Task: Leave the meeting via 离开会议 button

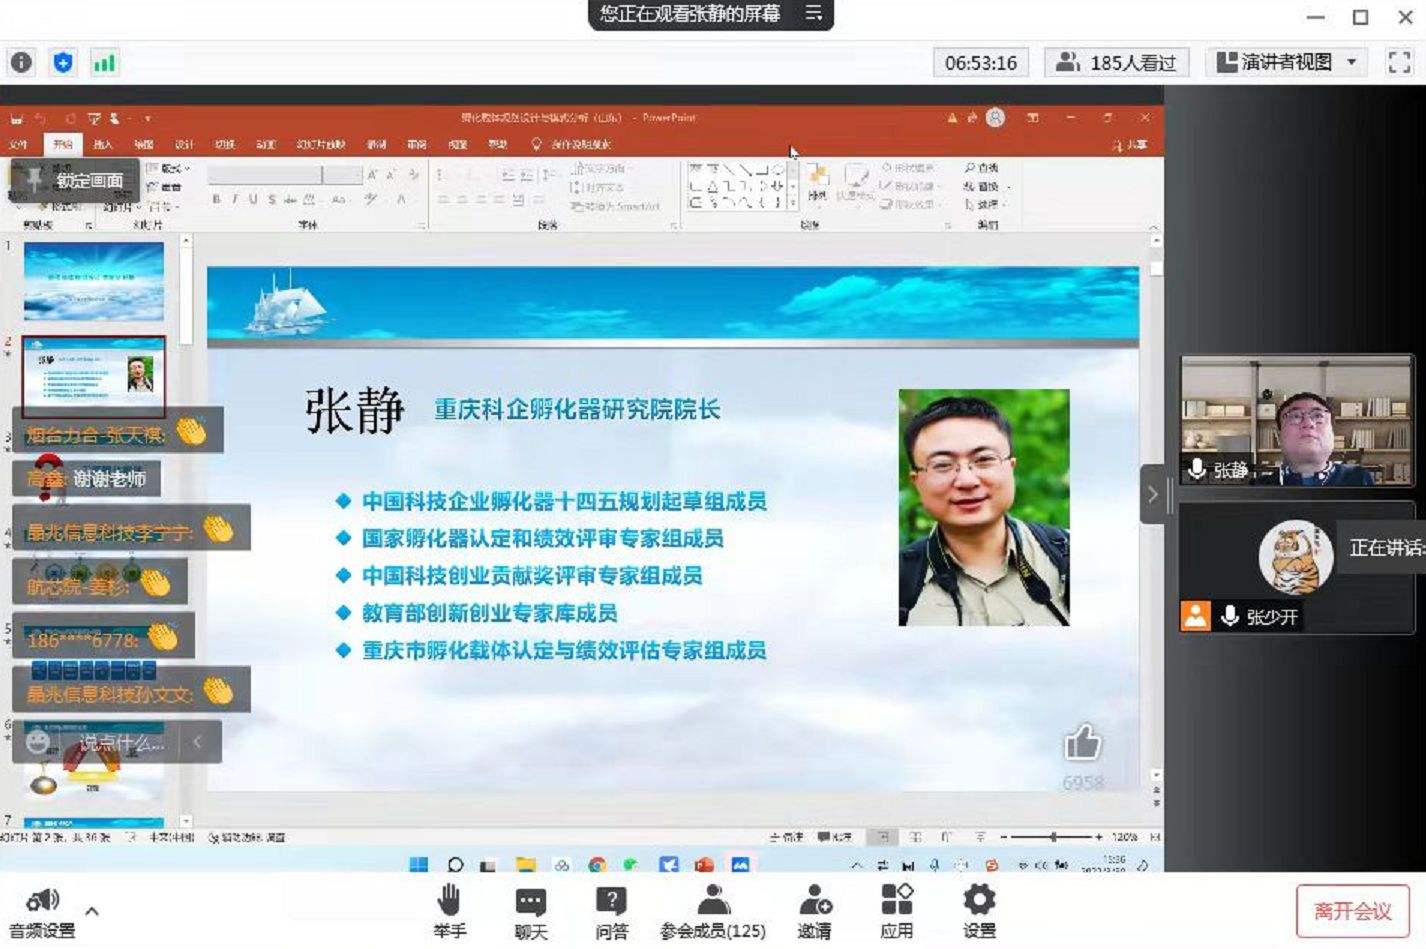Action: pos(1353,911)
